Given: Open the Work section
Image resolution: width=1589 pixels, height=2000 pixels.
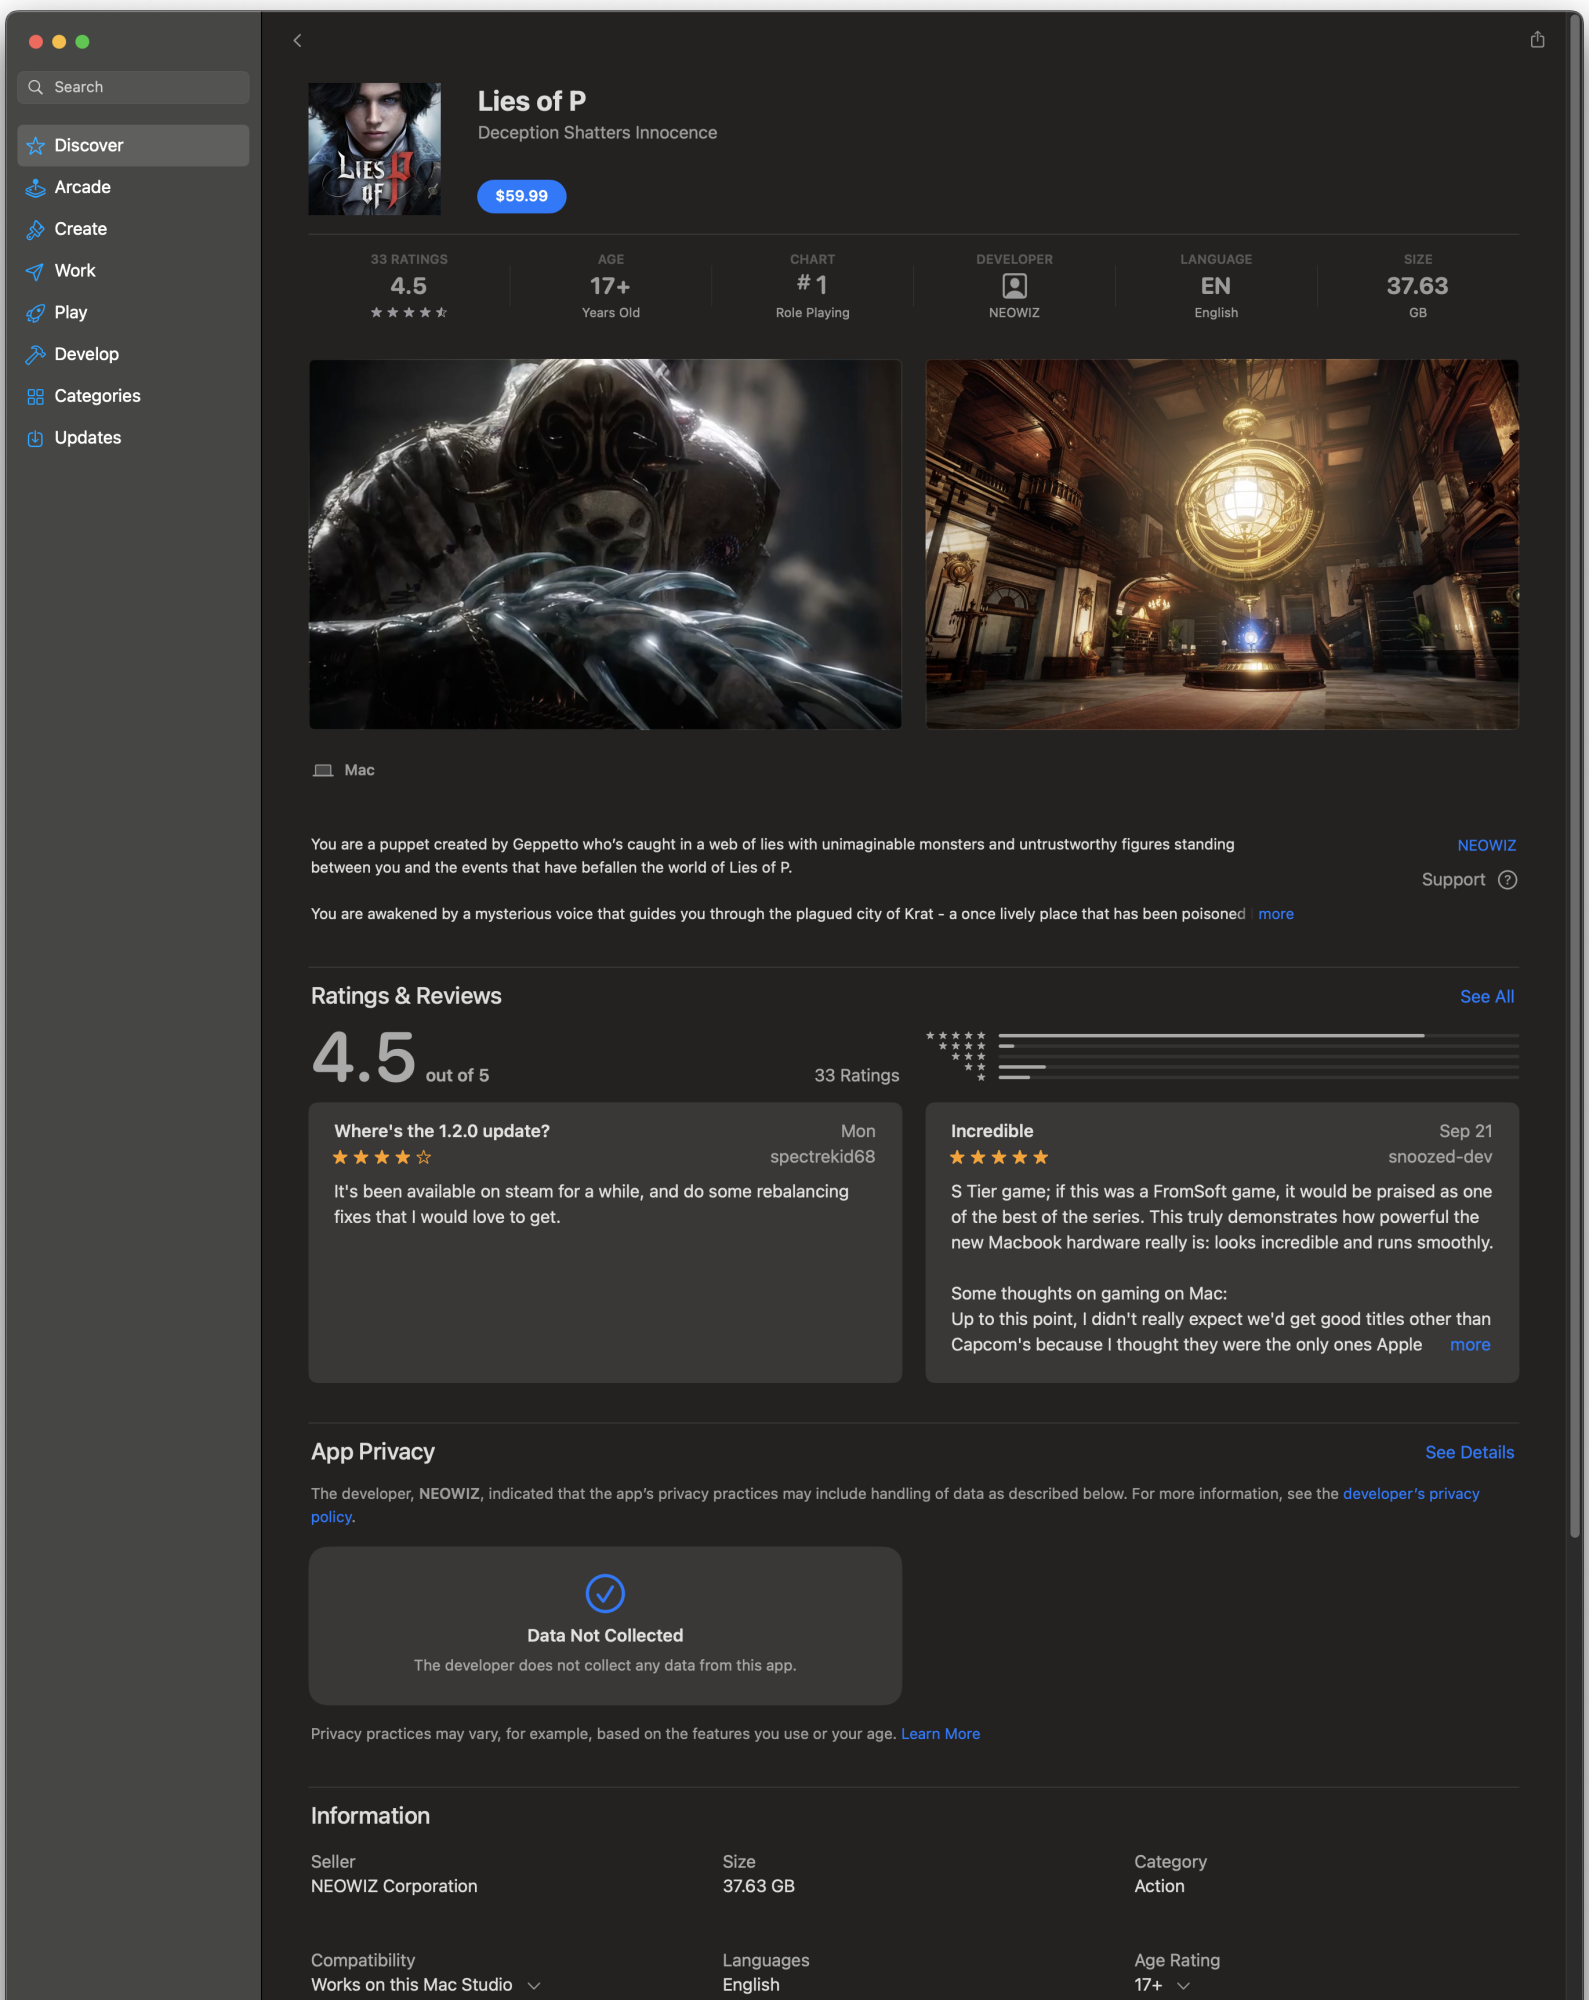Looking at the screenshot, I should click(133, 271).
